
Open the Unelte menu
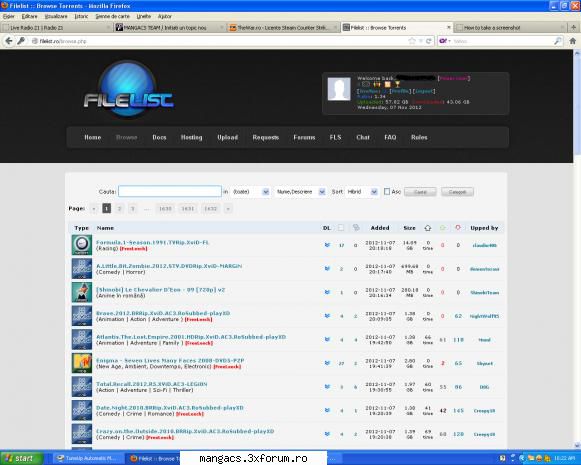[143, 16]
